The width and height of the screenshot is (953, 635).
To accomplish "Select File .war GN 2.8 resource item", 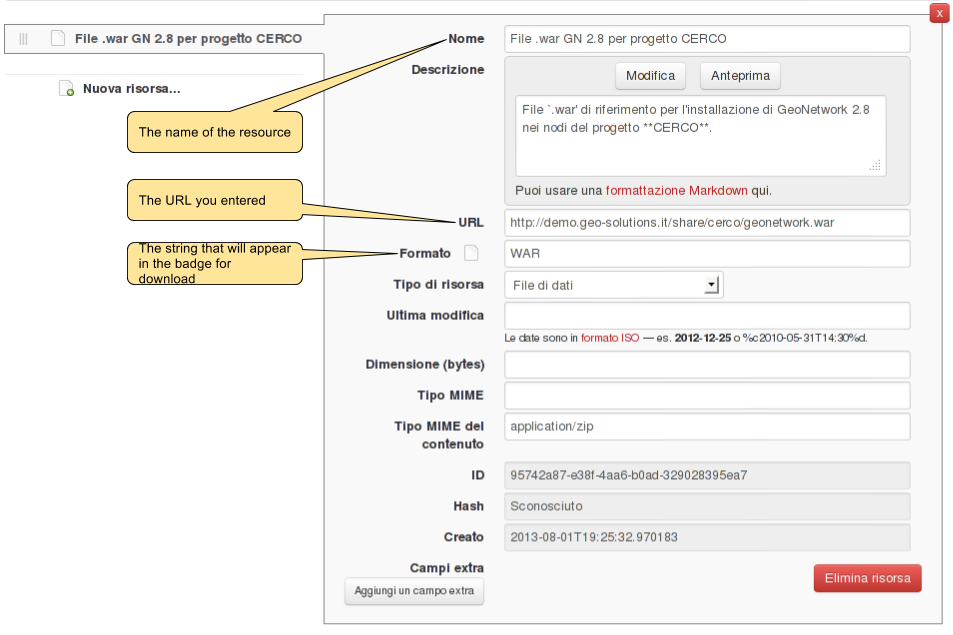I will click(x=188, y=39).
